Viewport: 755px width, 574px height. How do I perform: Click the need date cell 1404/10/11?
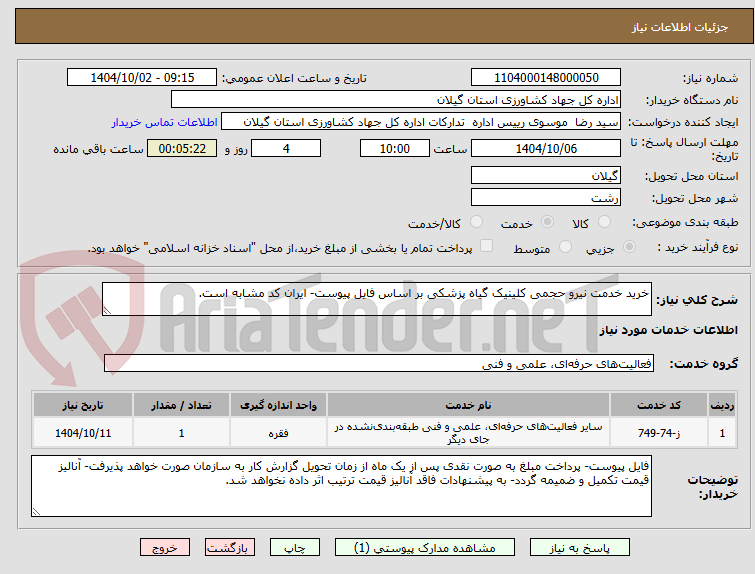(x=83, y=433)
